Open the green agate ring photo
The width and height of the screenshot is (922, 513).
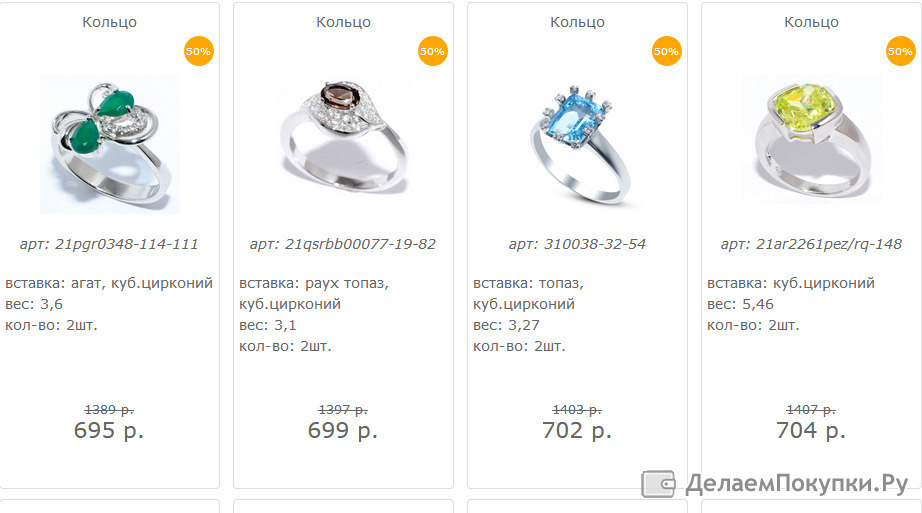[x=110, y=144]
